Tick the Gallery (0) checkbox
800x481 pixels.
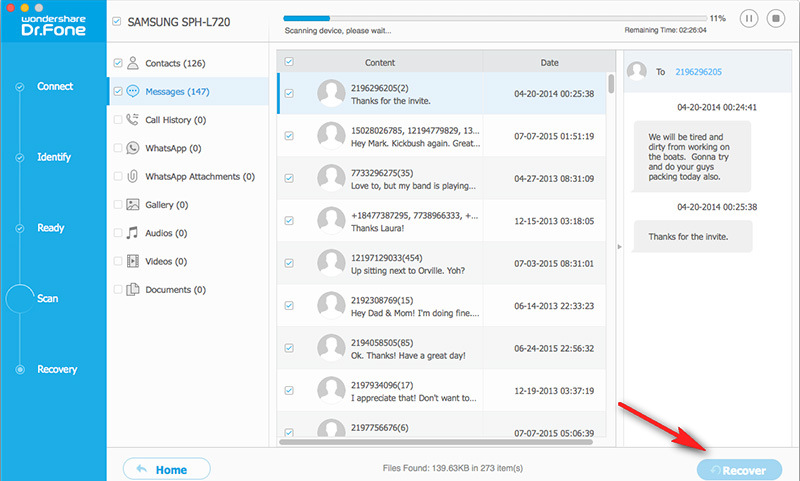[118, 205]
